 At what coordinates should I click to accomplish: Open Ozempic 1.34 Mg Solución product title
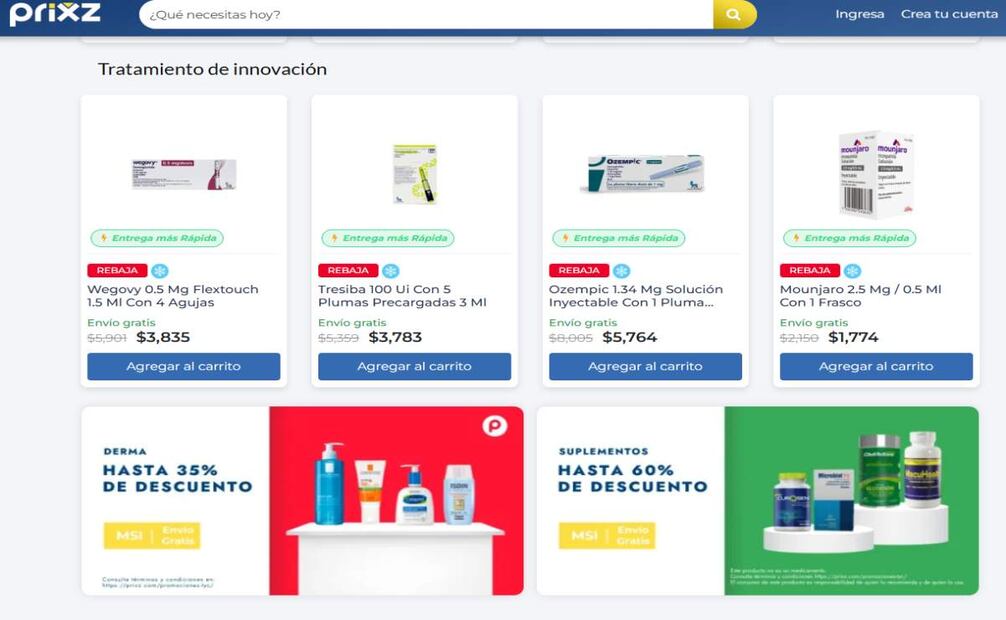[x=636, y=296]
